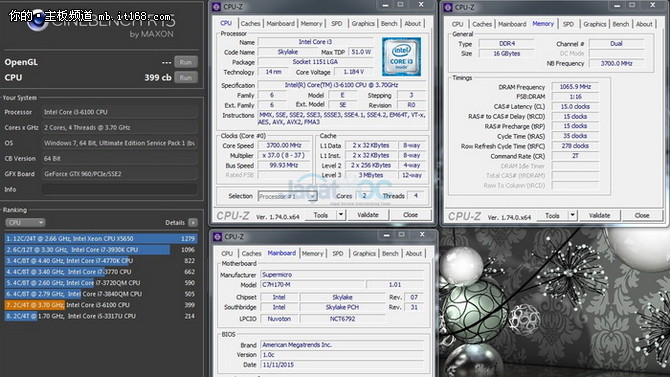Viewport: 670px width, 377px height.
Task: Open About tab in Mainboard window
Action: 414,253
